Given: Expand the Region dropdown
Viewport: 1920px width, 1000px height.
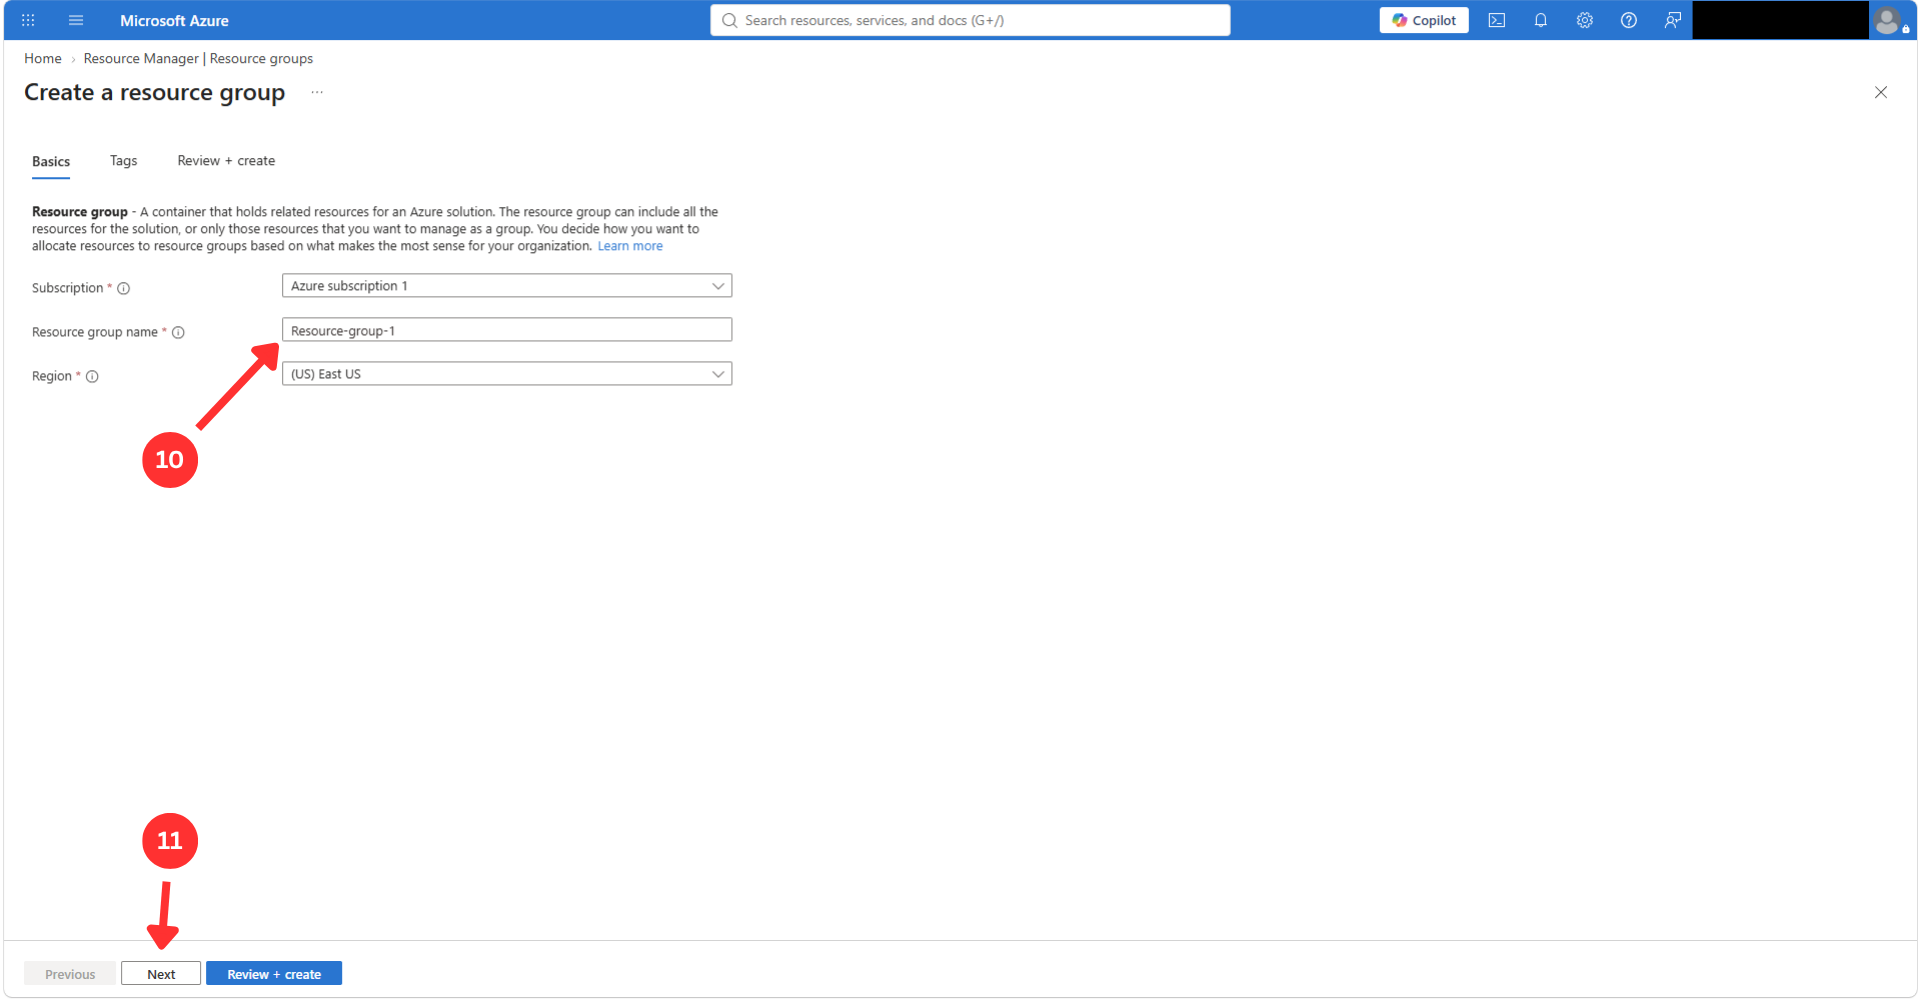Looking at the screenshot, I should pyautogui.click(x=507, y=374).
